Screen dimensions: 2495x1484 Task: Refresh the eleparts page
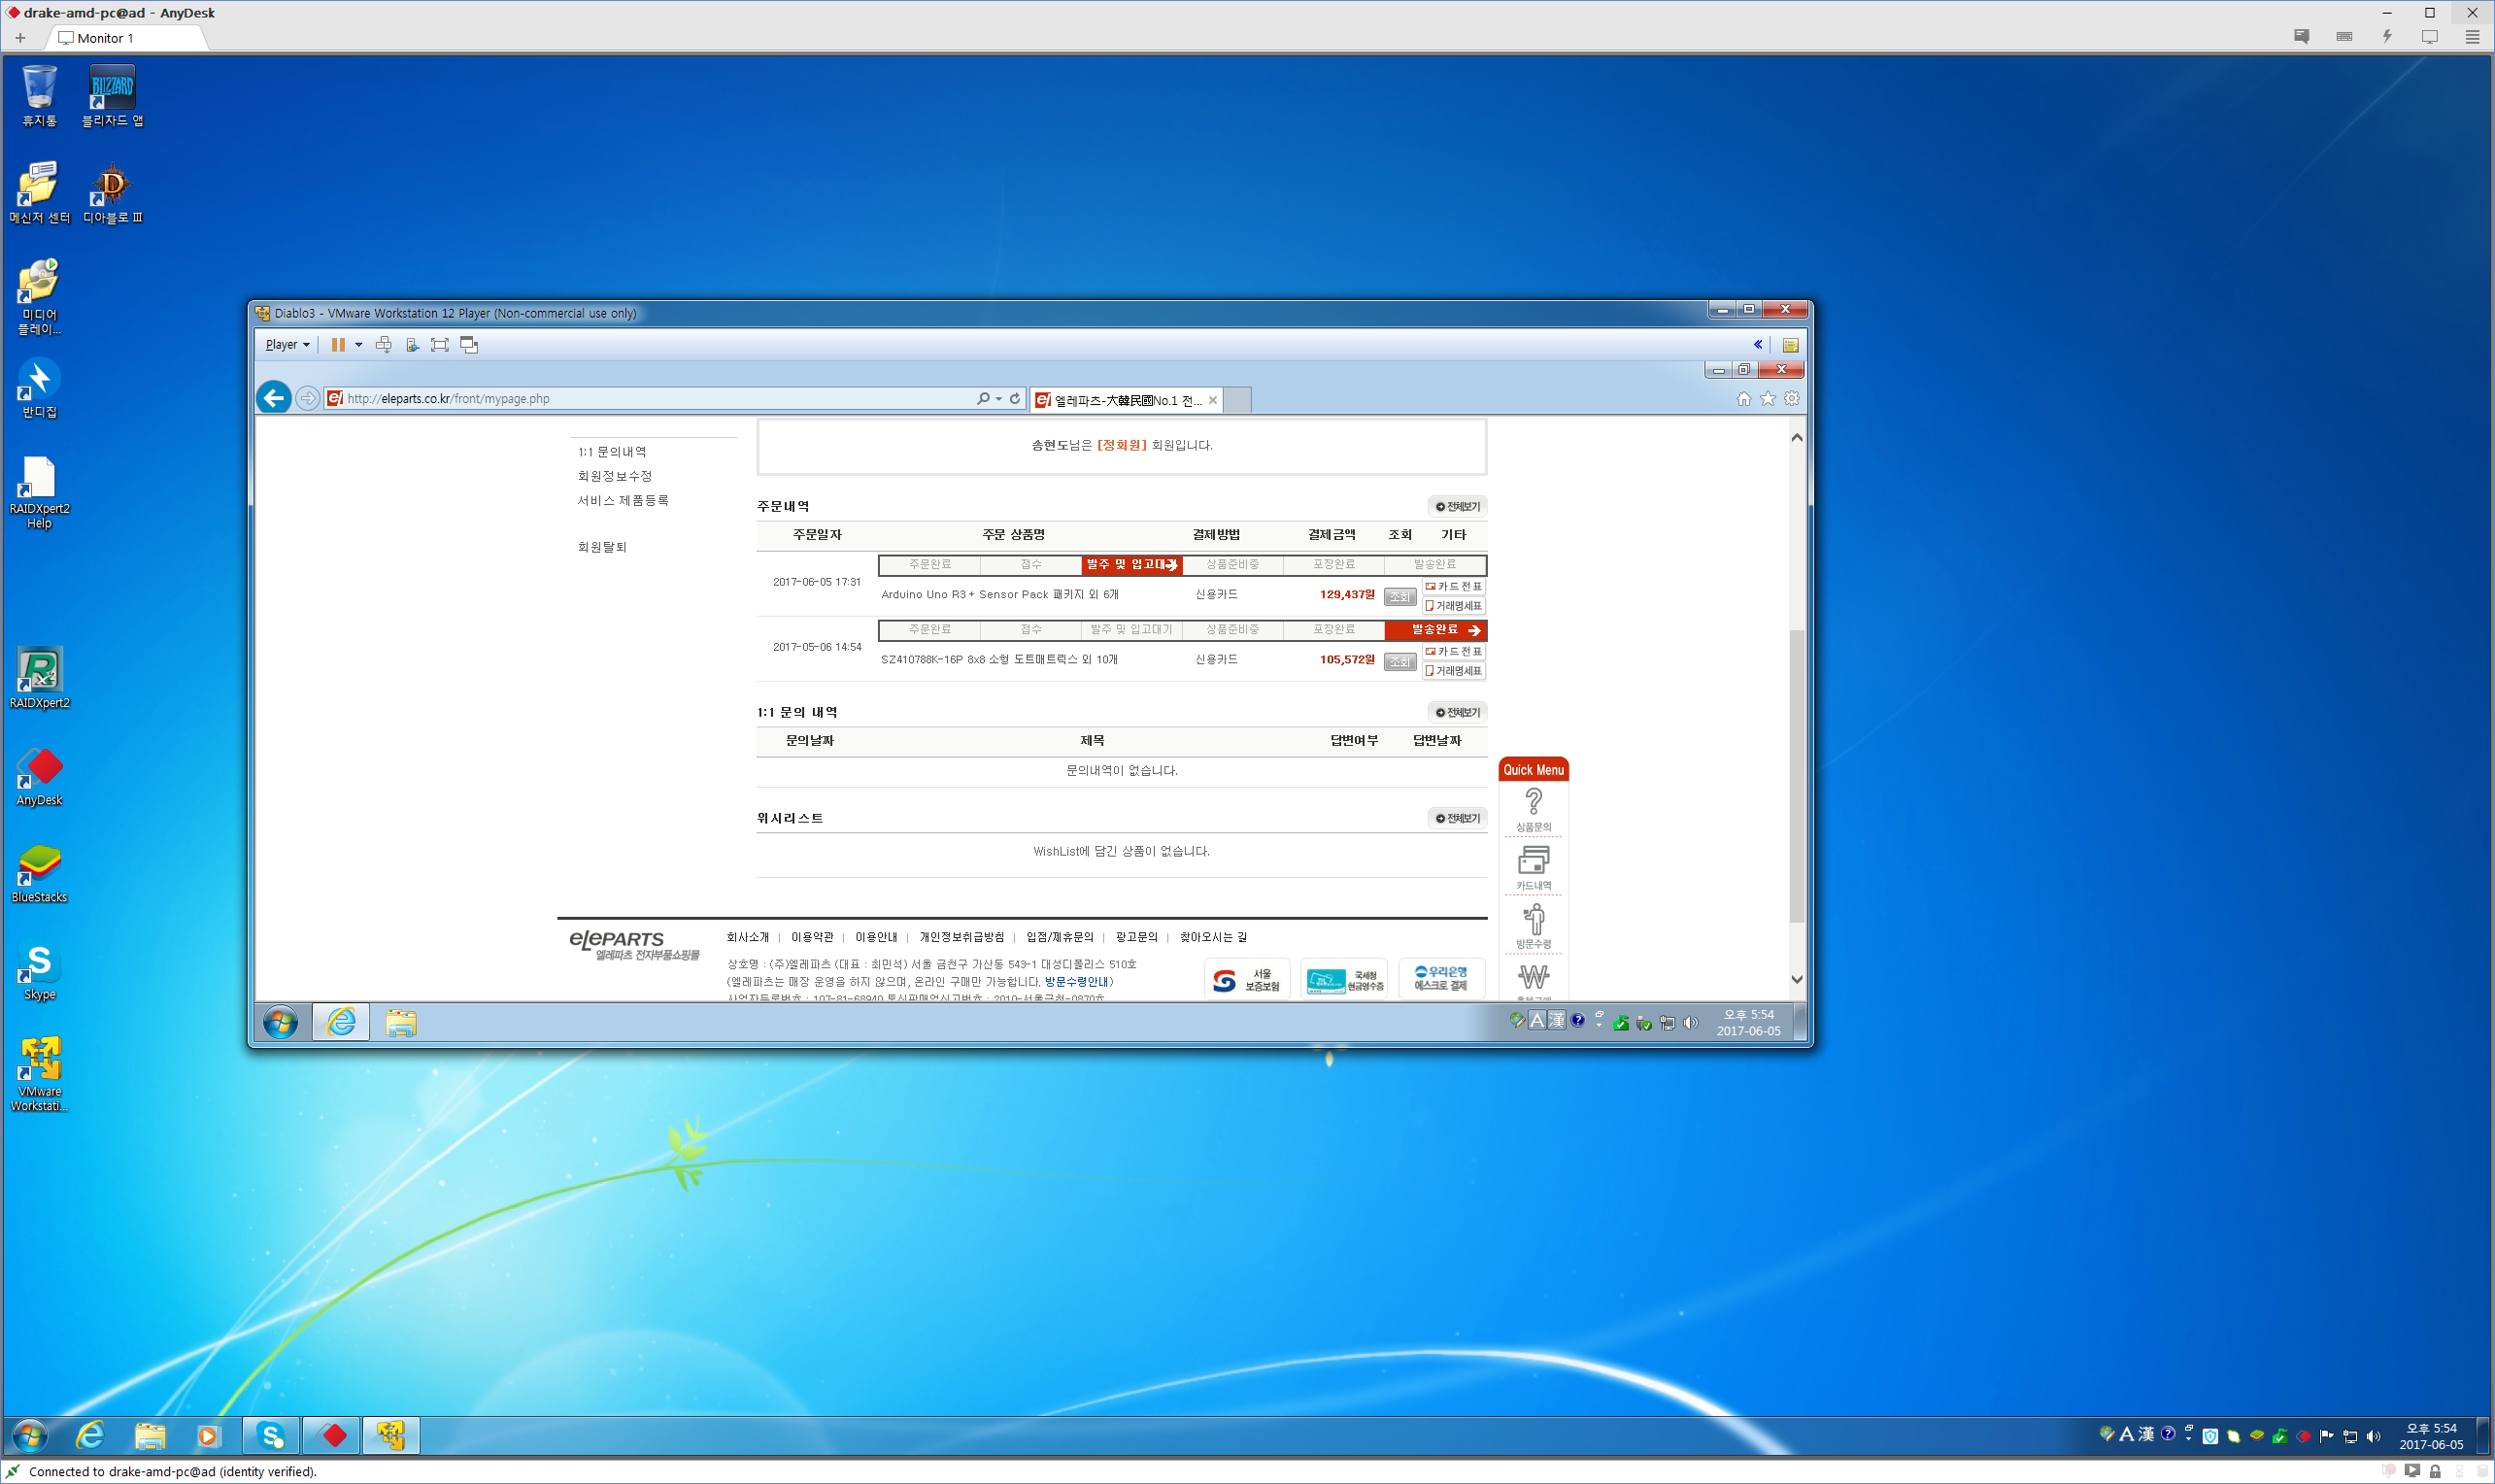pyautogui.click(x=1015, y=398)
